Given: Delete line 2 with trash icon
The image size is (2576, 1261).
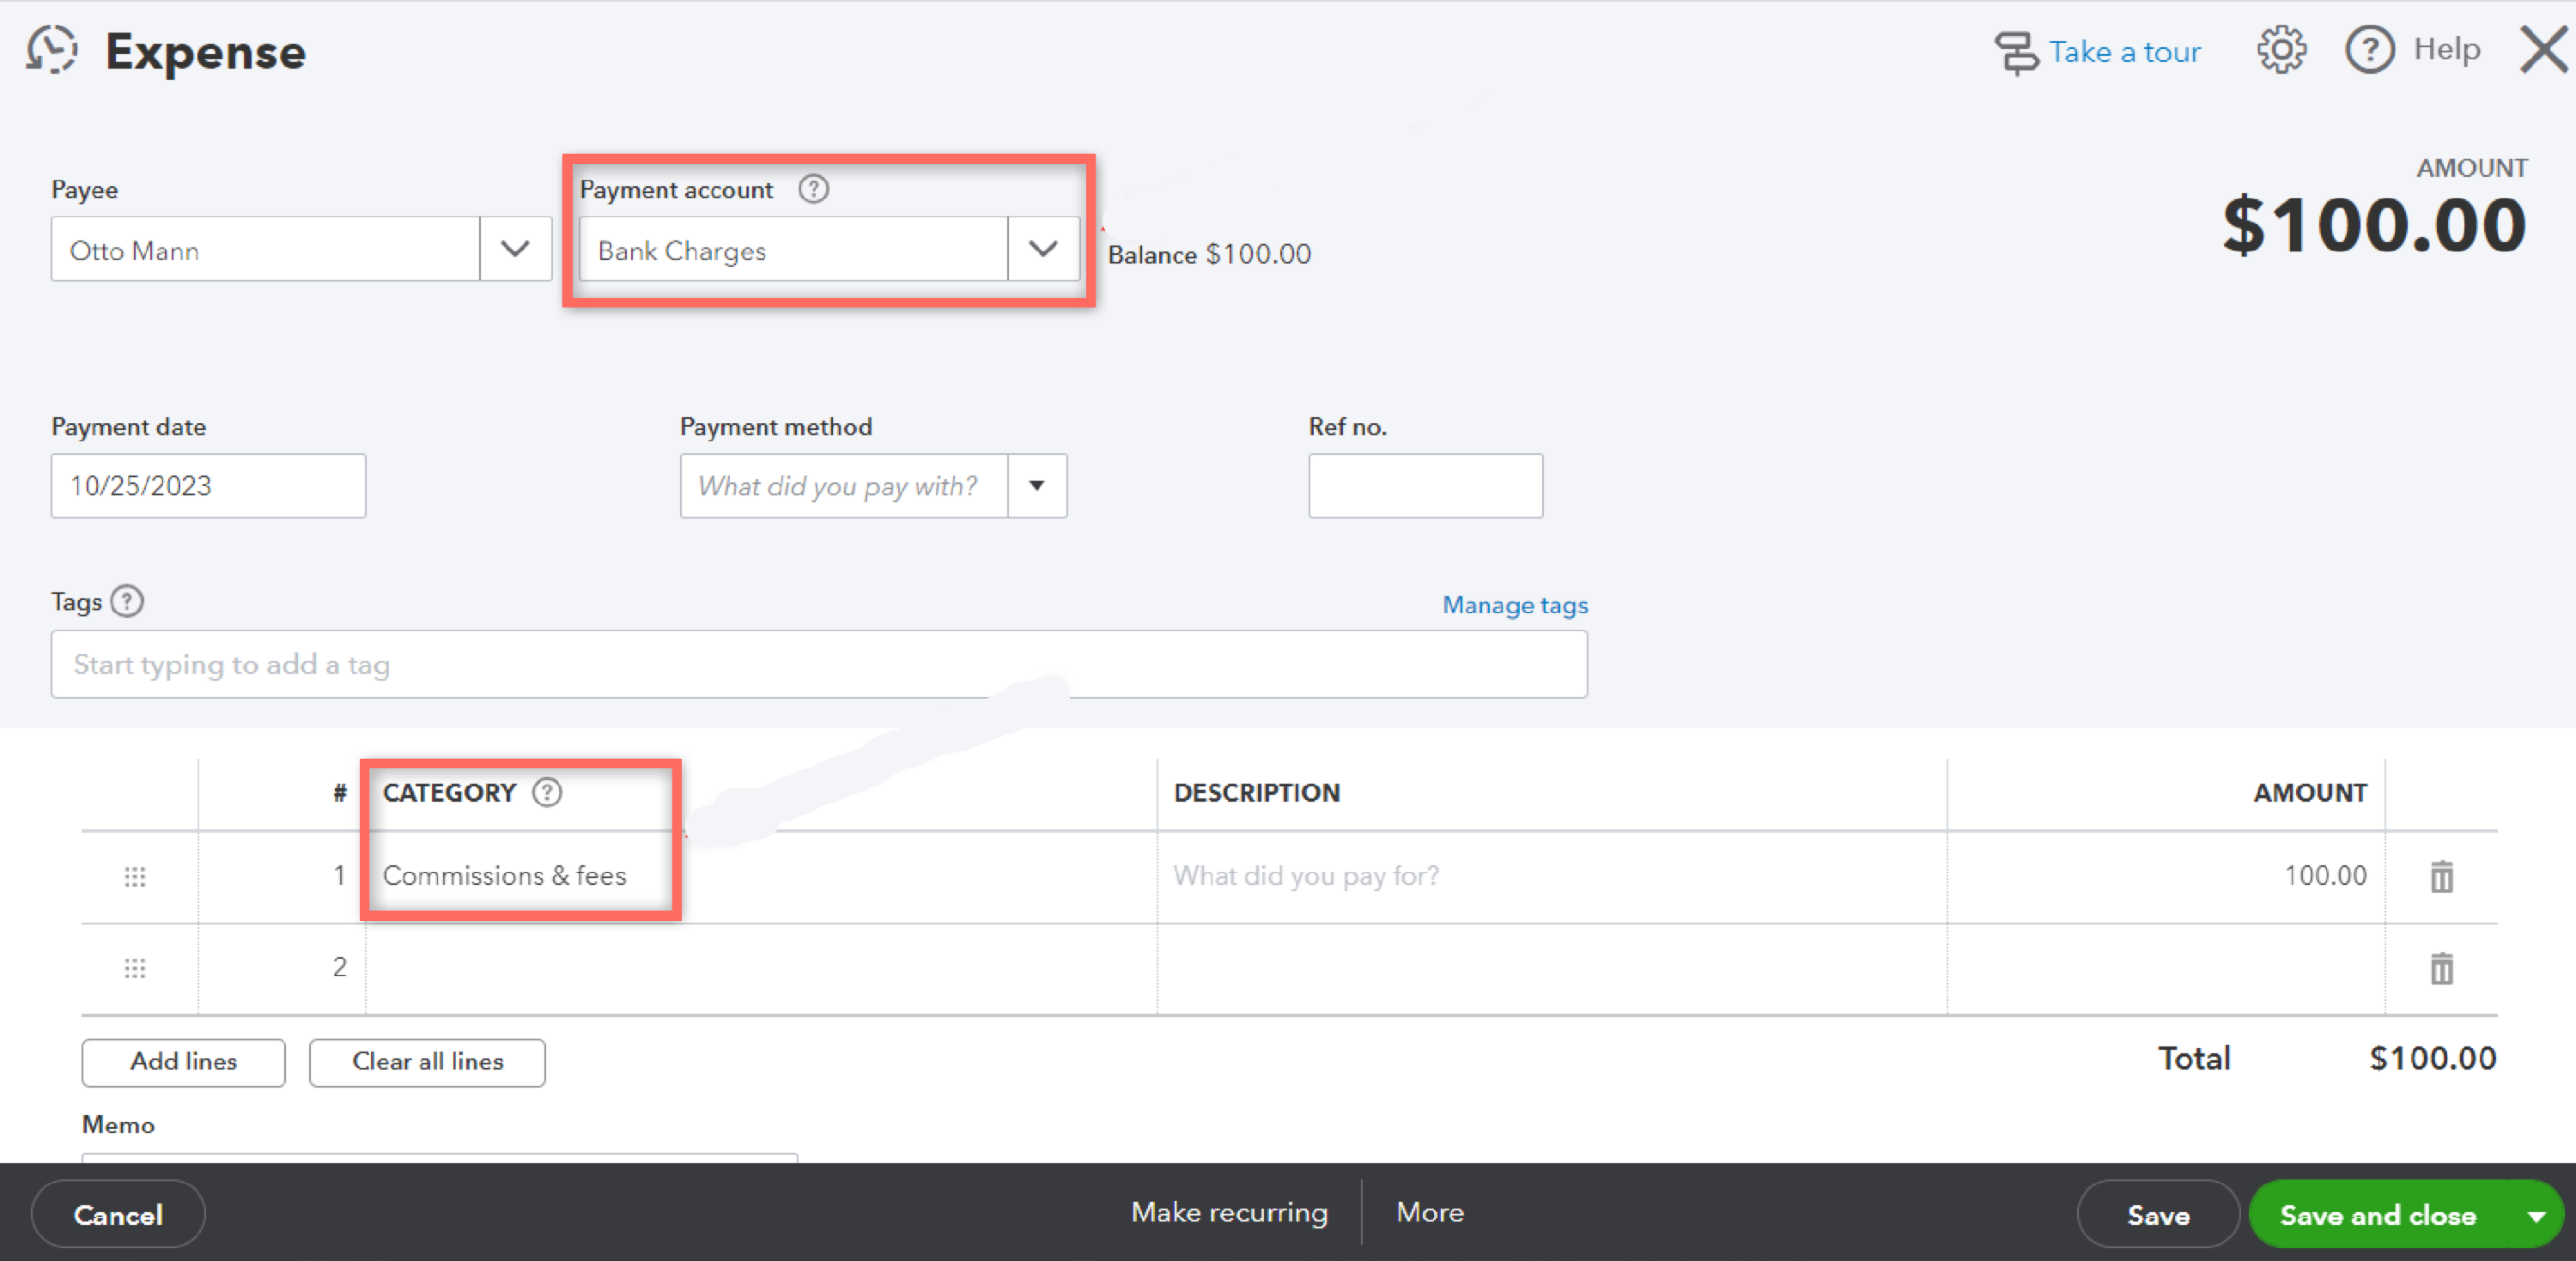Looking at the screenshot, I should tap(2441, 968).
